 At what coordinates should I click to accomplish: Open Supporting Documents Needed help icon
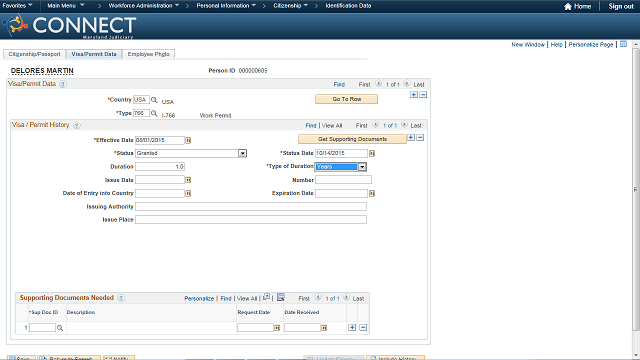121,298
